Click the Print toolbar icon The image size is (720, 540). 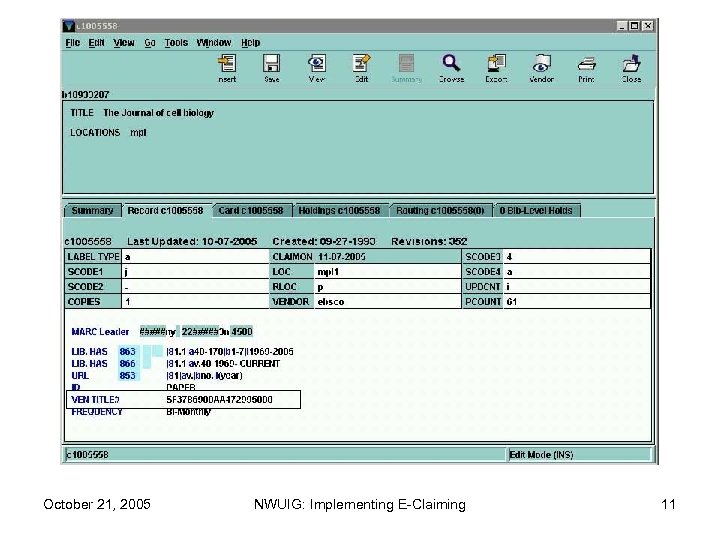(586, 68)
